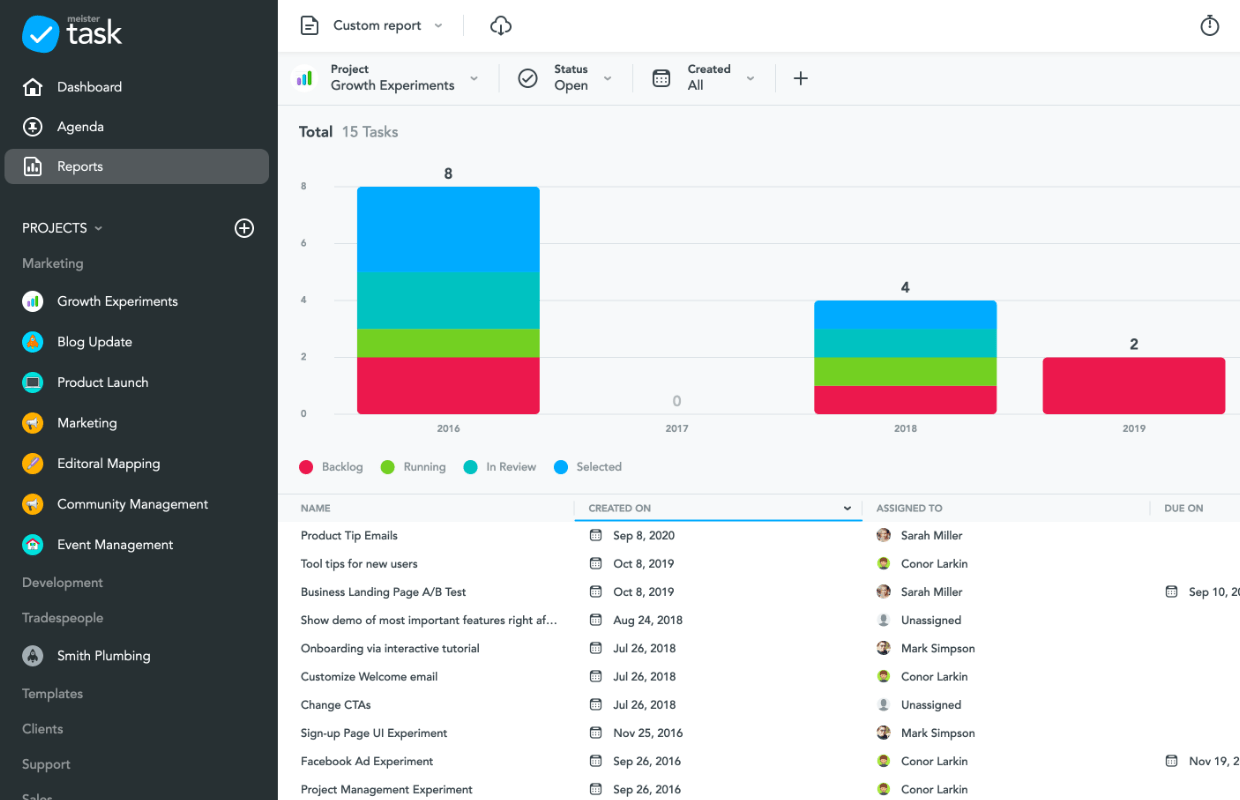Click the Agenda pin icon

click(33, 127)
